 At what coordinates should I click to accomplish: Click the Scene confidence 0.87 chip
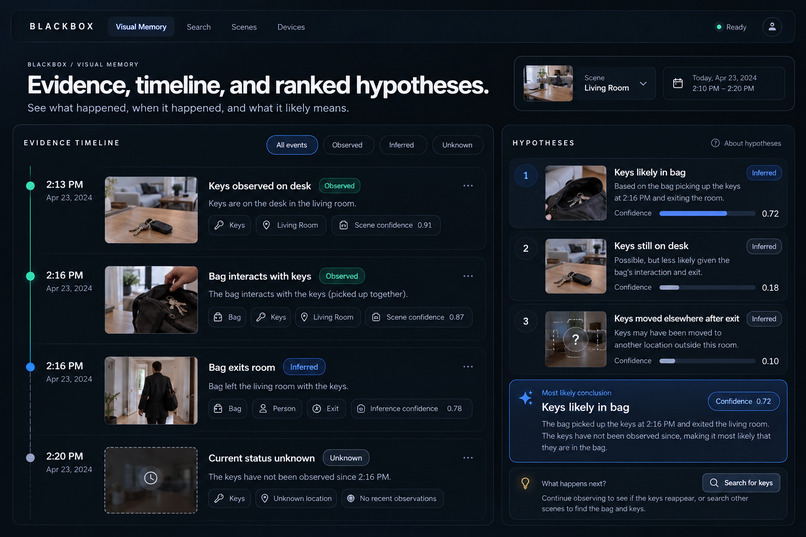418,317
